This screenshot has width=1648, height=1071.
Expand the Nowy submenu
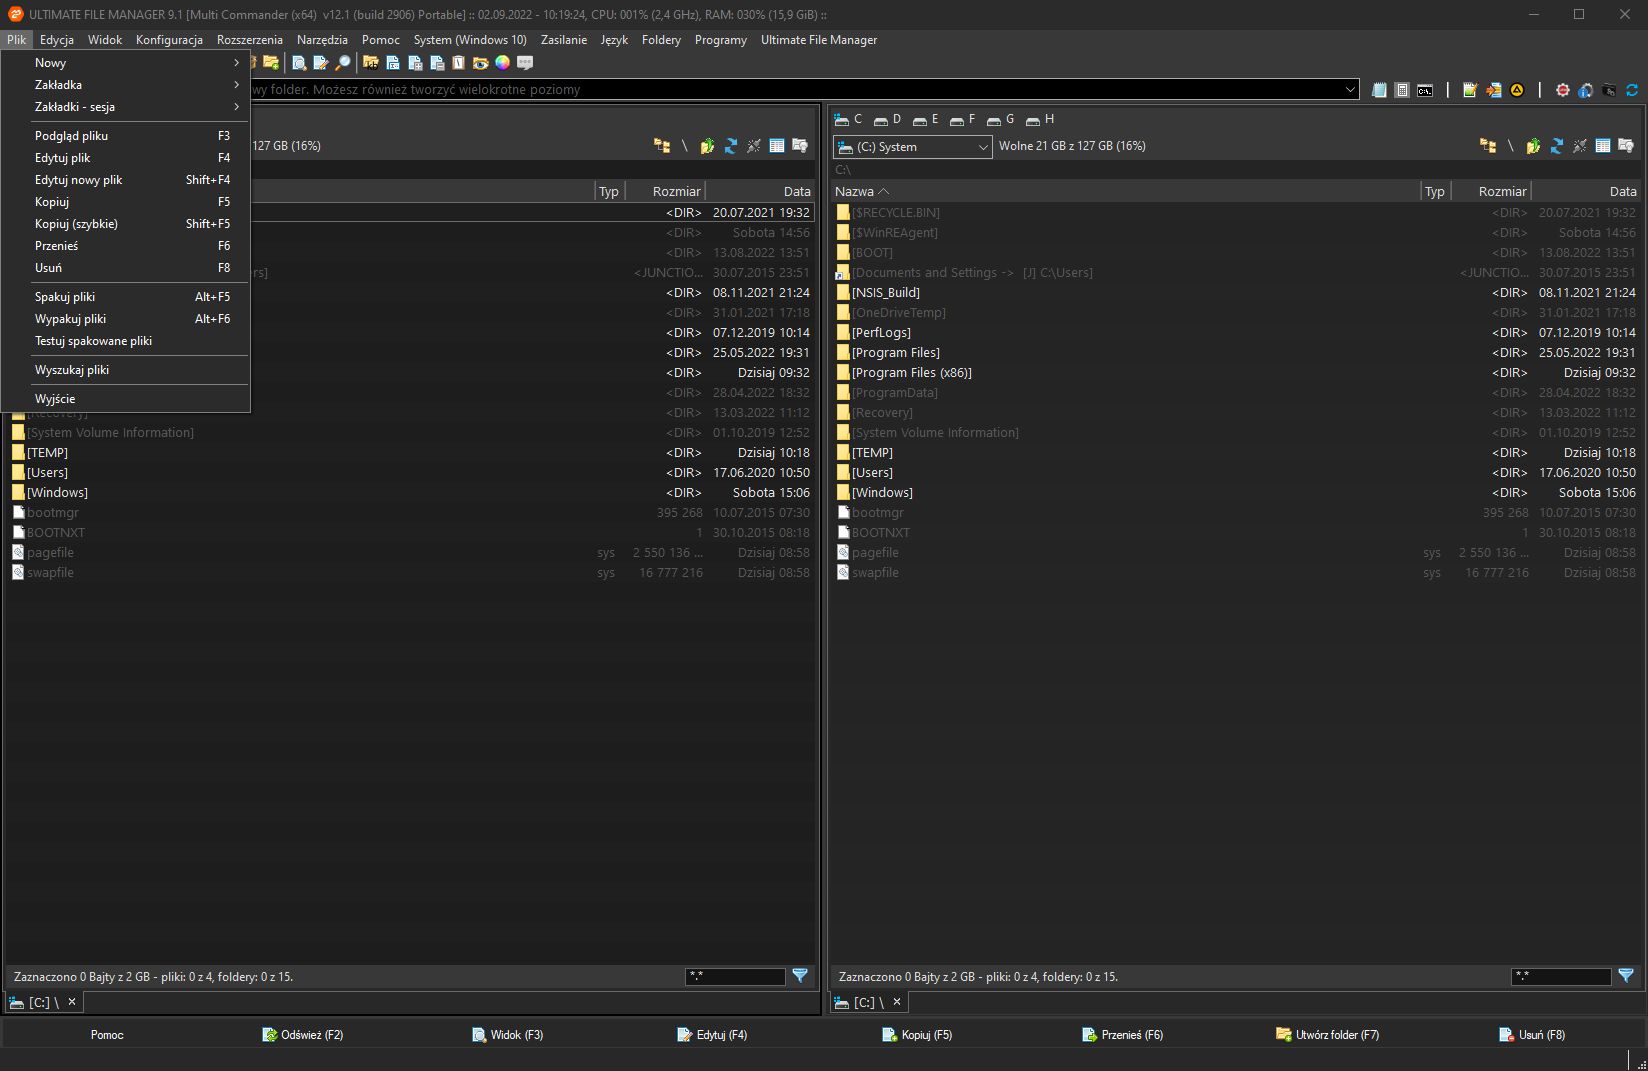(126, 62)
